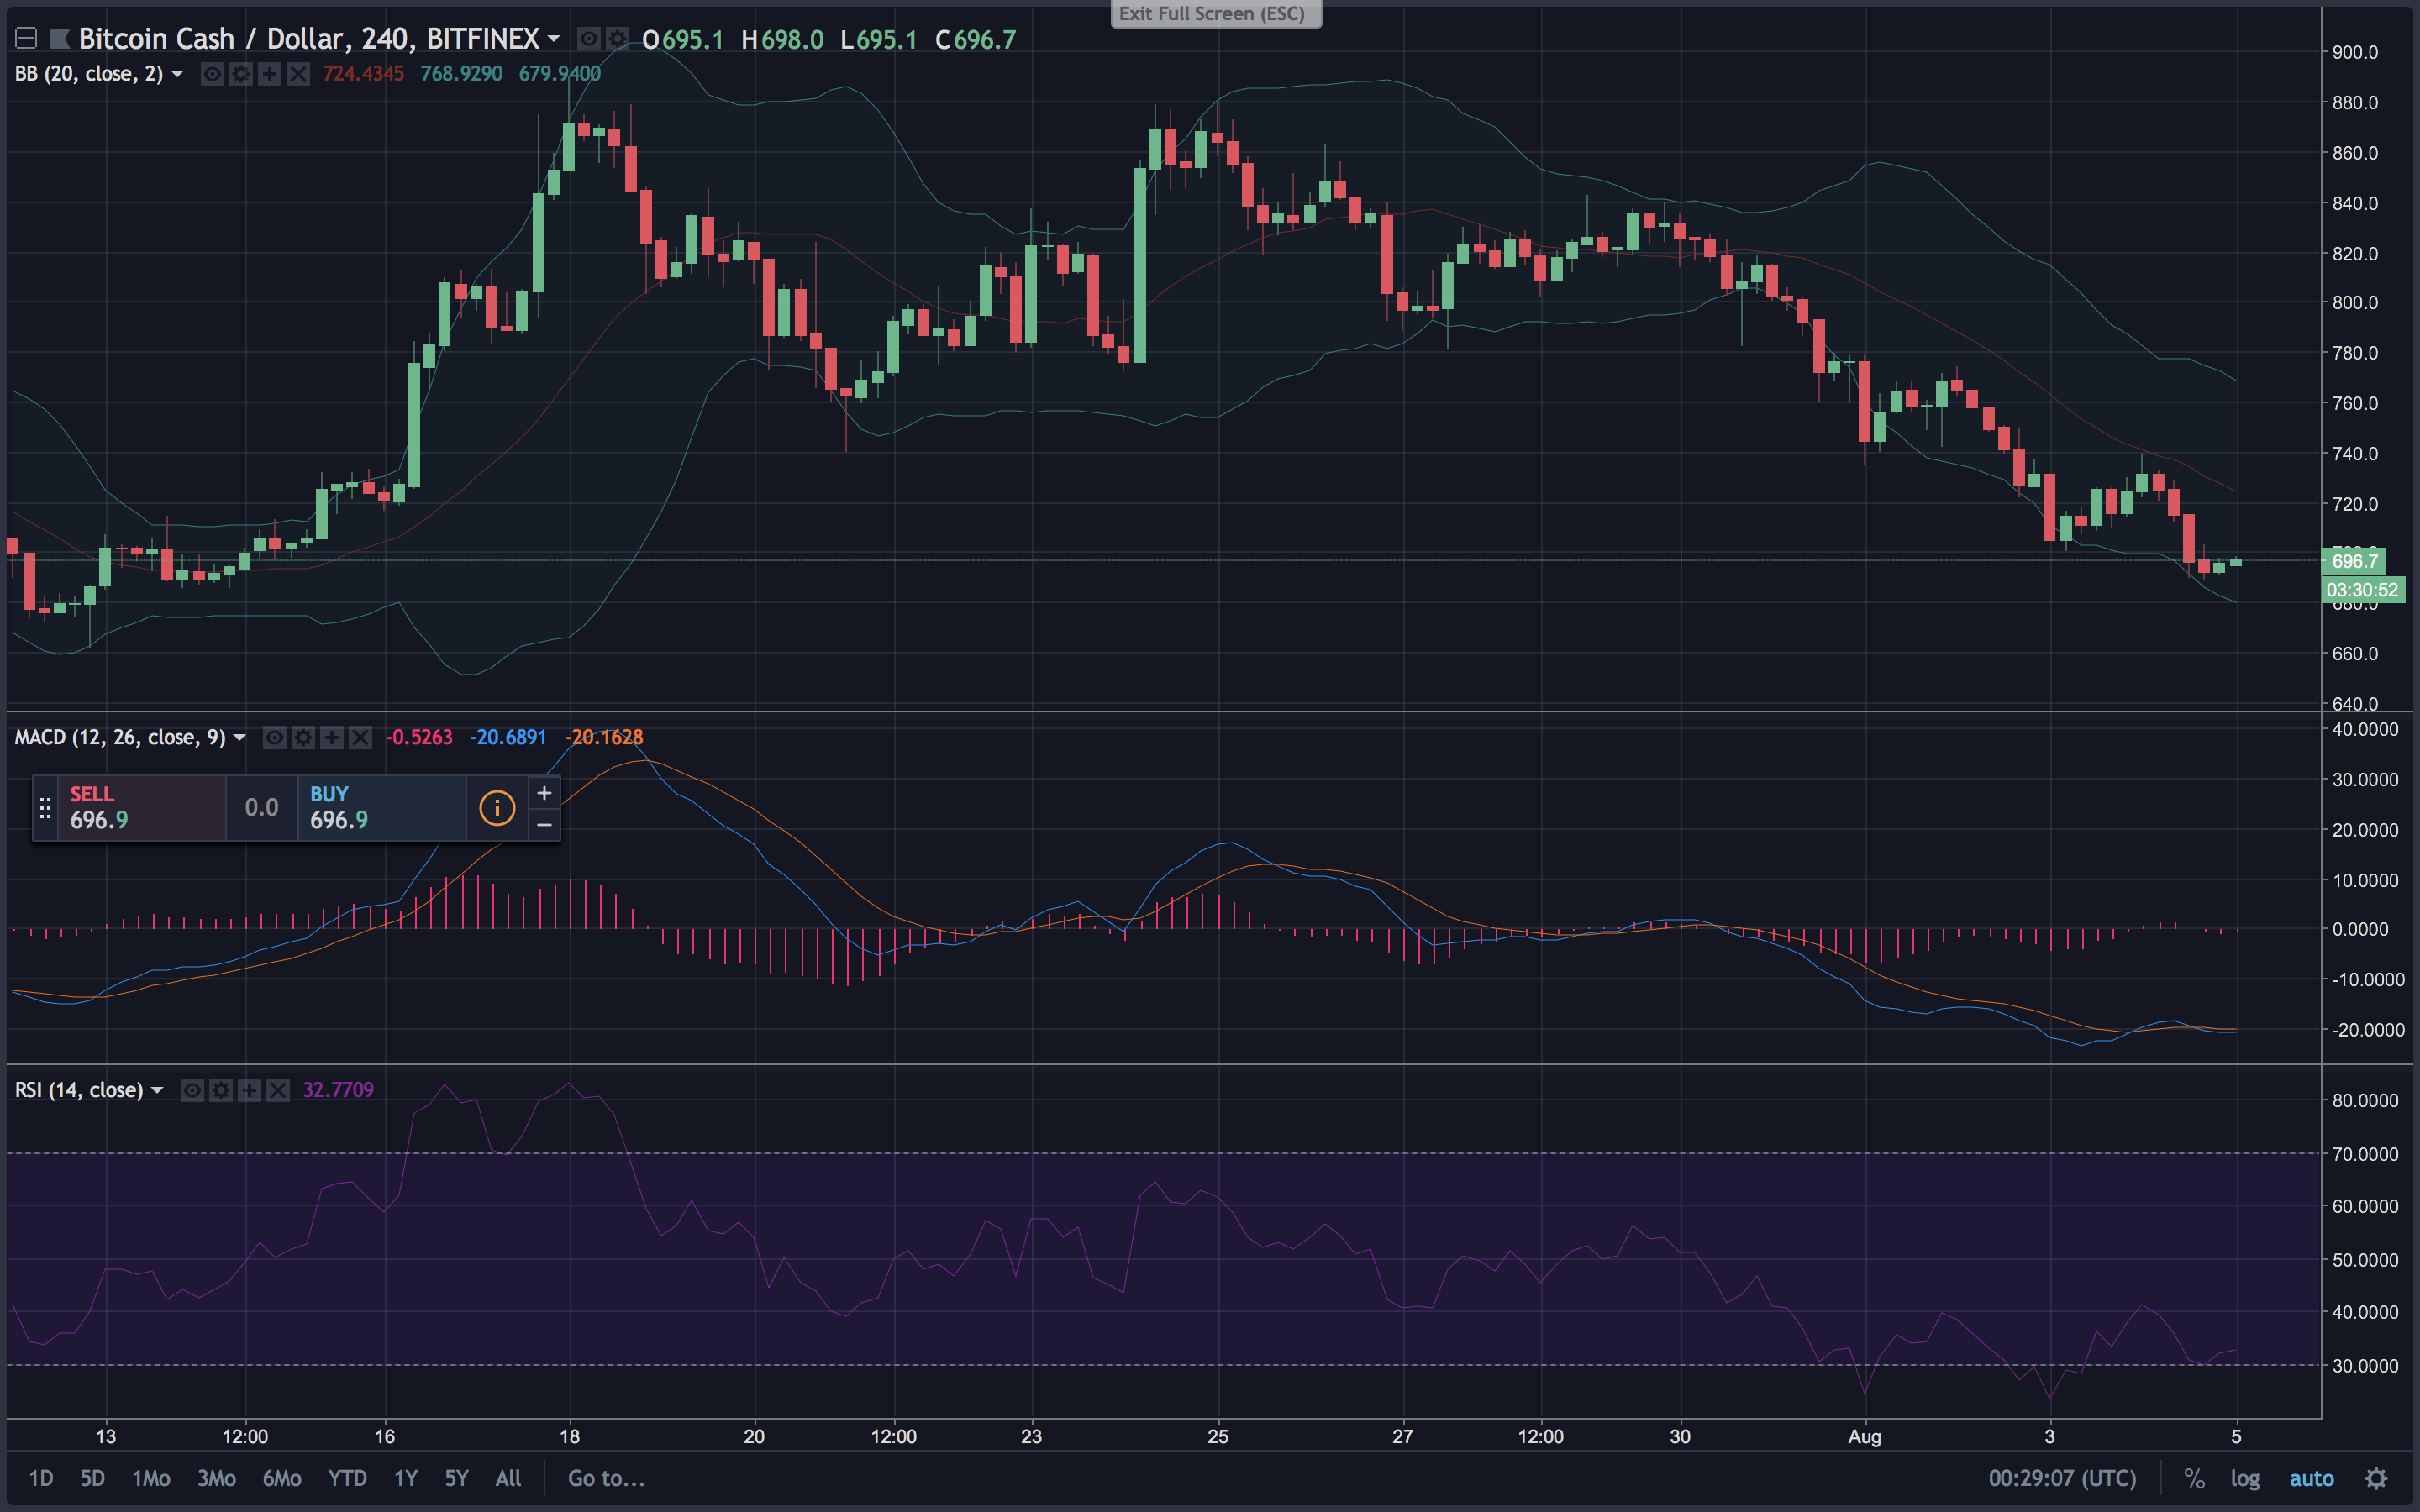Click the BUY 696.9 button
This screenshot has height=1512, width=2420.
(382, 808)
